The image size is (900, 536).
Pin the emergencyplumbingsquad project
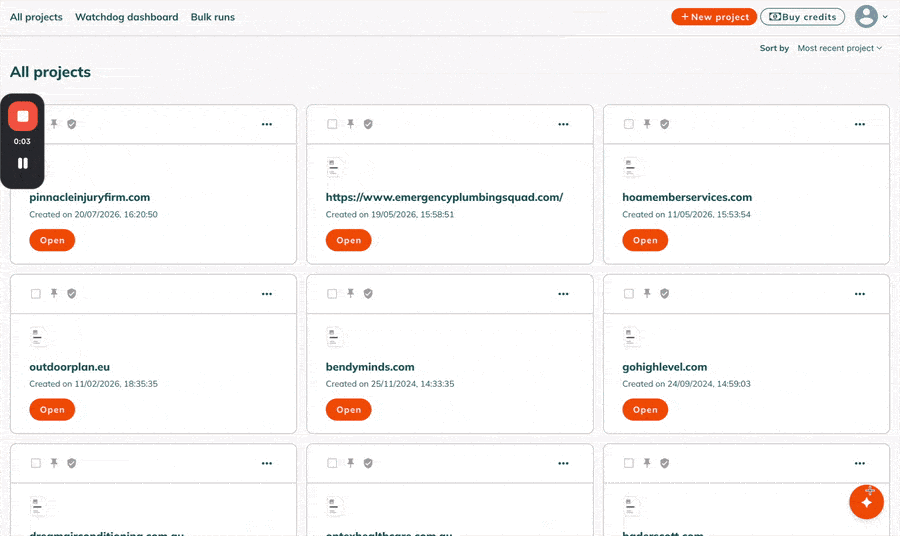coord(350,123)
